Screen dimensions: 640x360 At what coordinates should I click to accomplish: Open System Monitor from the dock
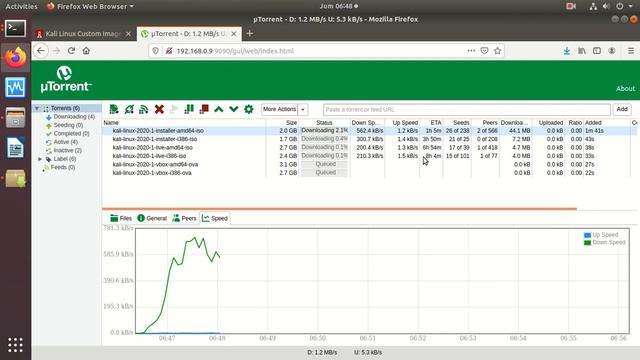(x=16, y=87)
